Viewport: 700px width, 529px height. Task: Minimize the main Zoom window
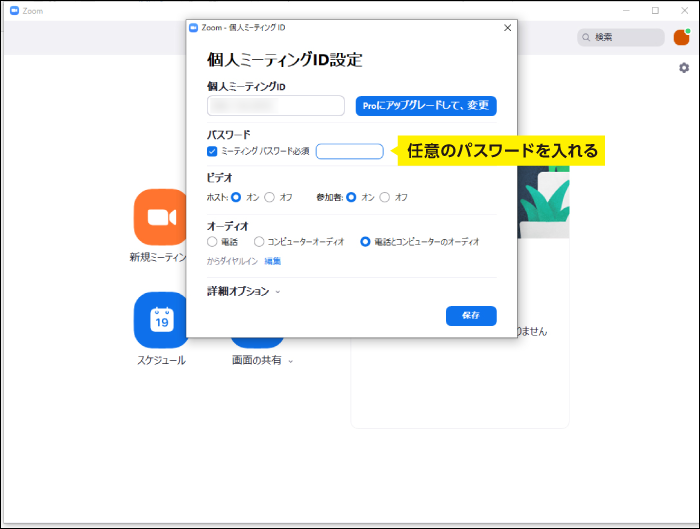(626, 11)
